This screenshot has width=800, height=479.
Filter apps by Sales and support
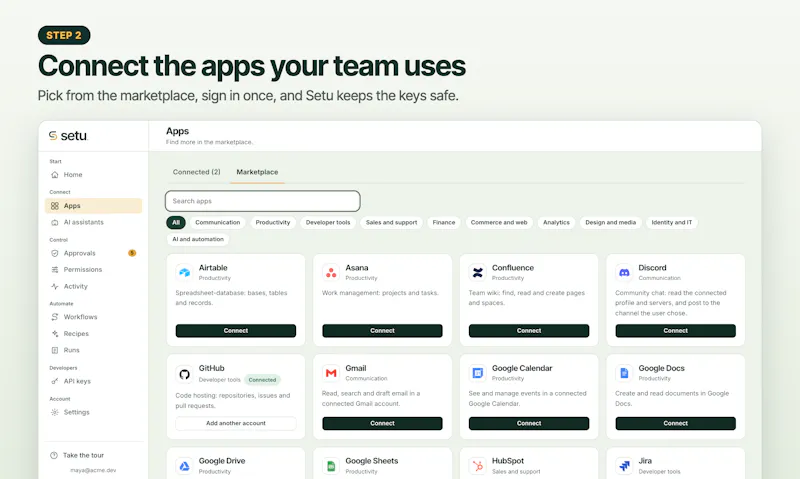tap(391, 222)
